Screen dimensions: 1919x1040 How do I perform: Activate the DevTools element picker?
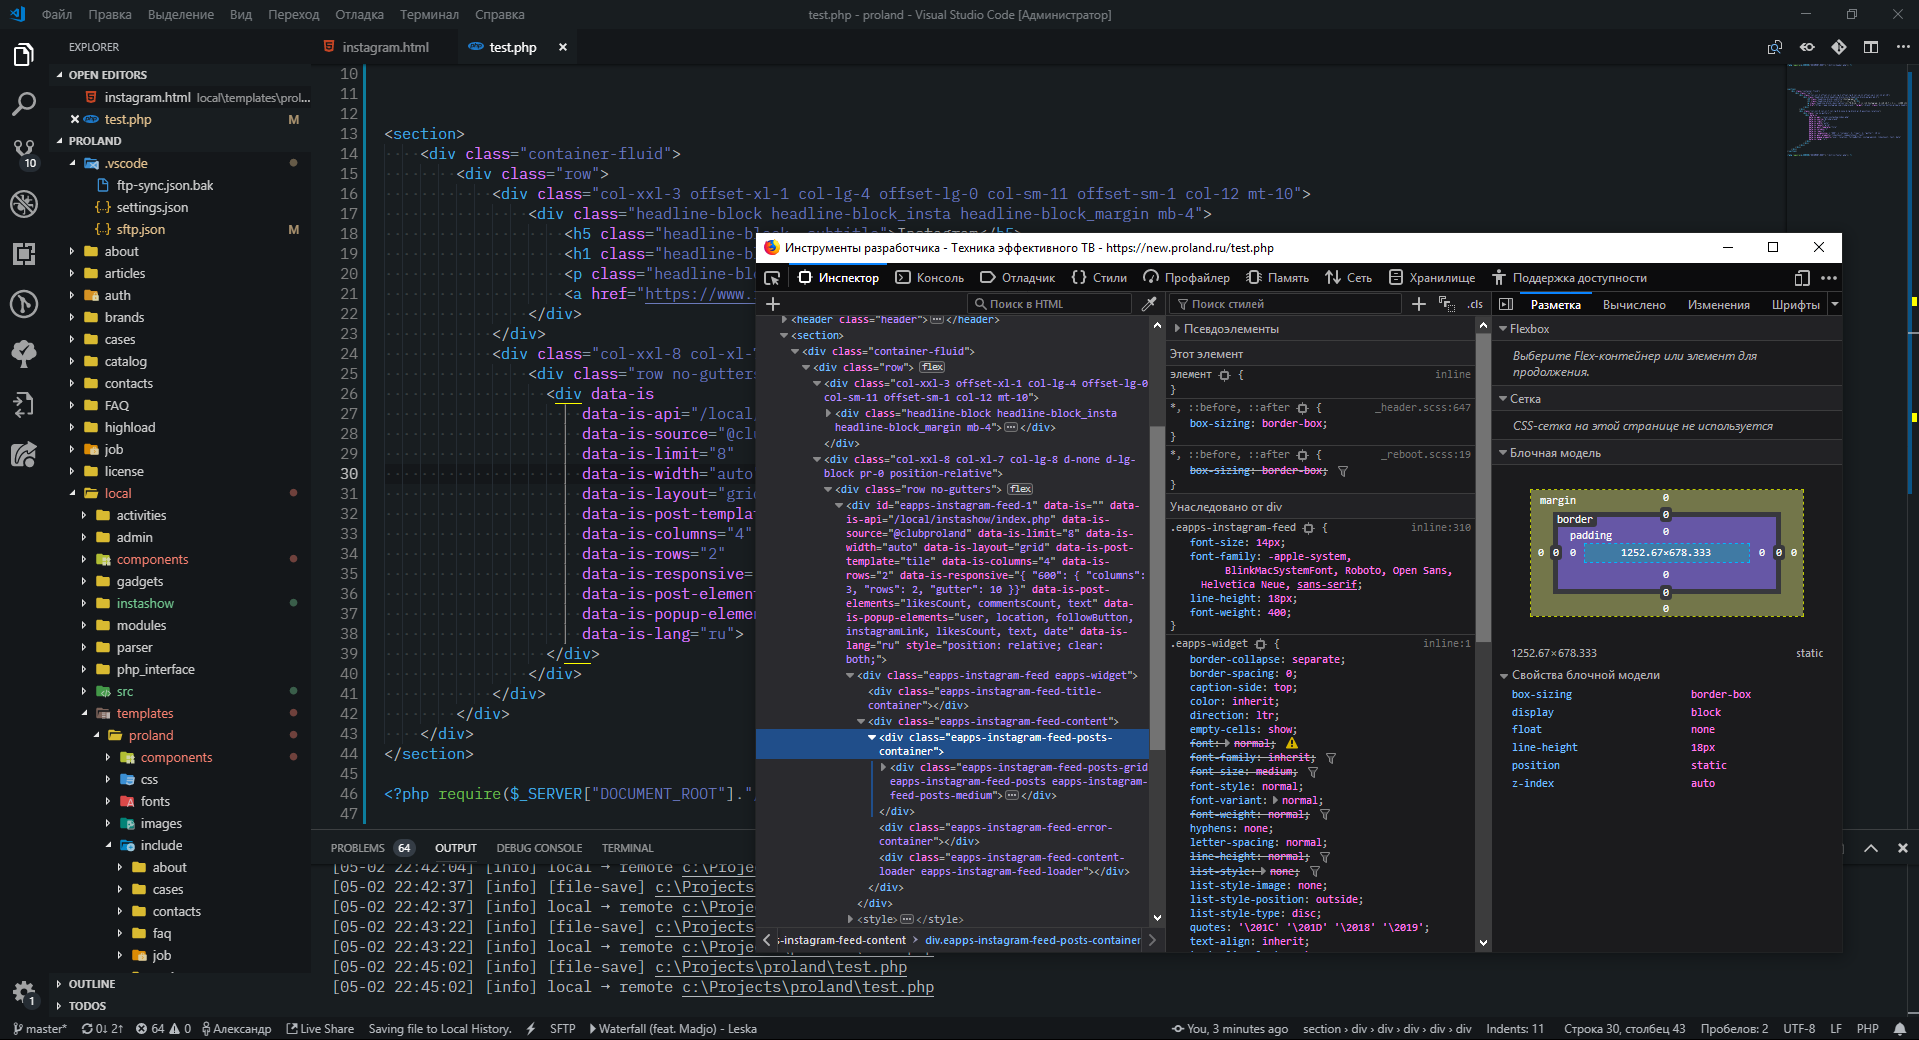[772, 278]
